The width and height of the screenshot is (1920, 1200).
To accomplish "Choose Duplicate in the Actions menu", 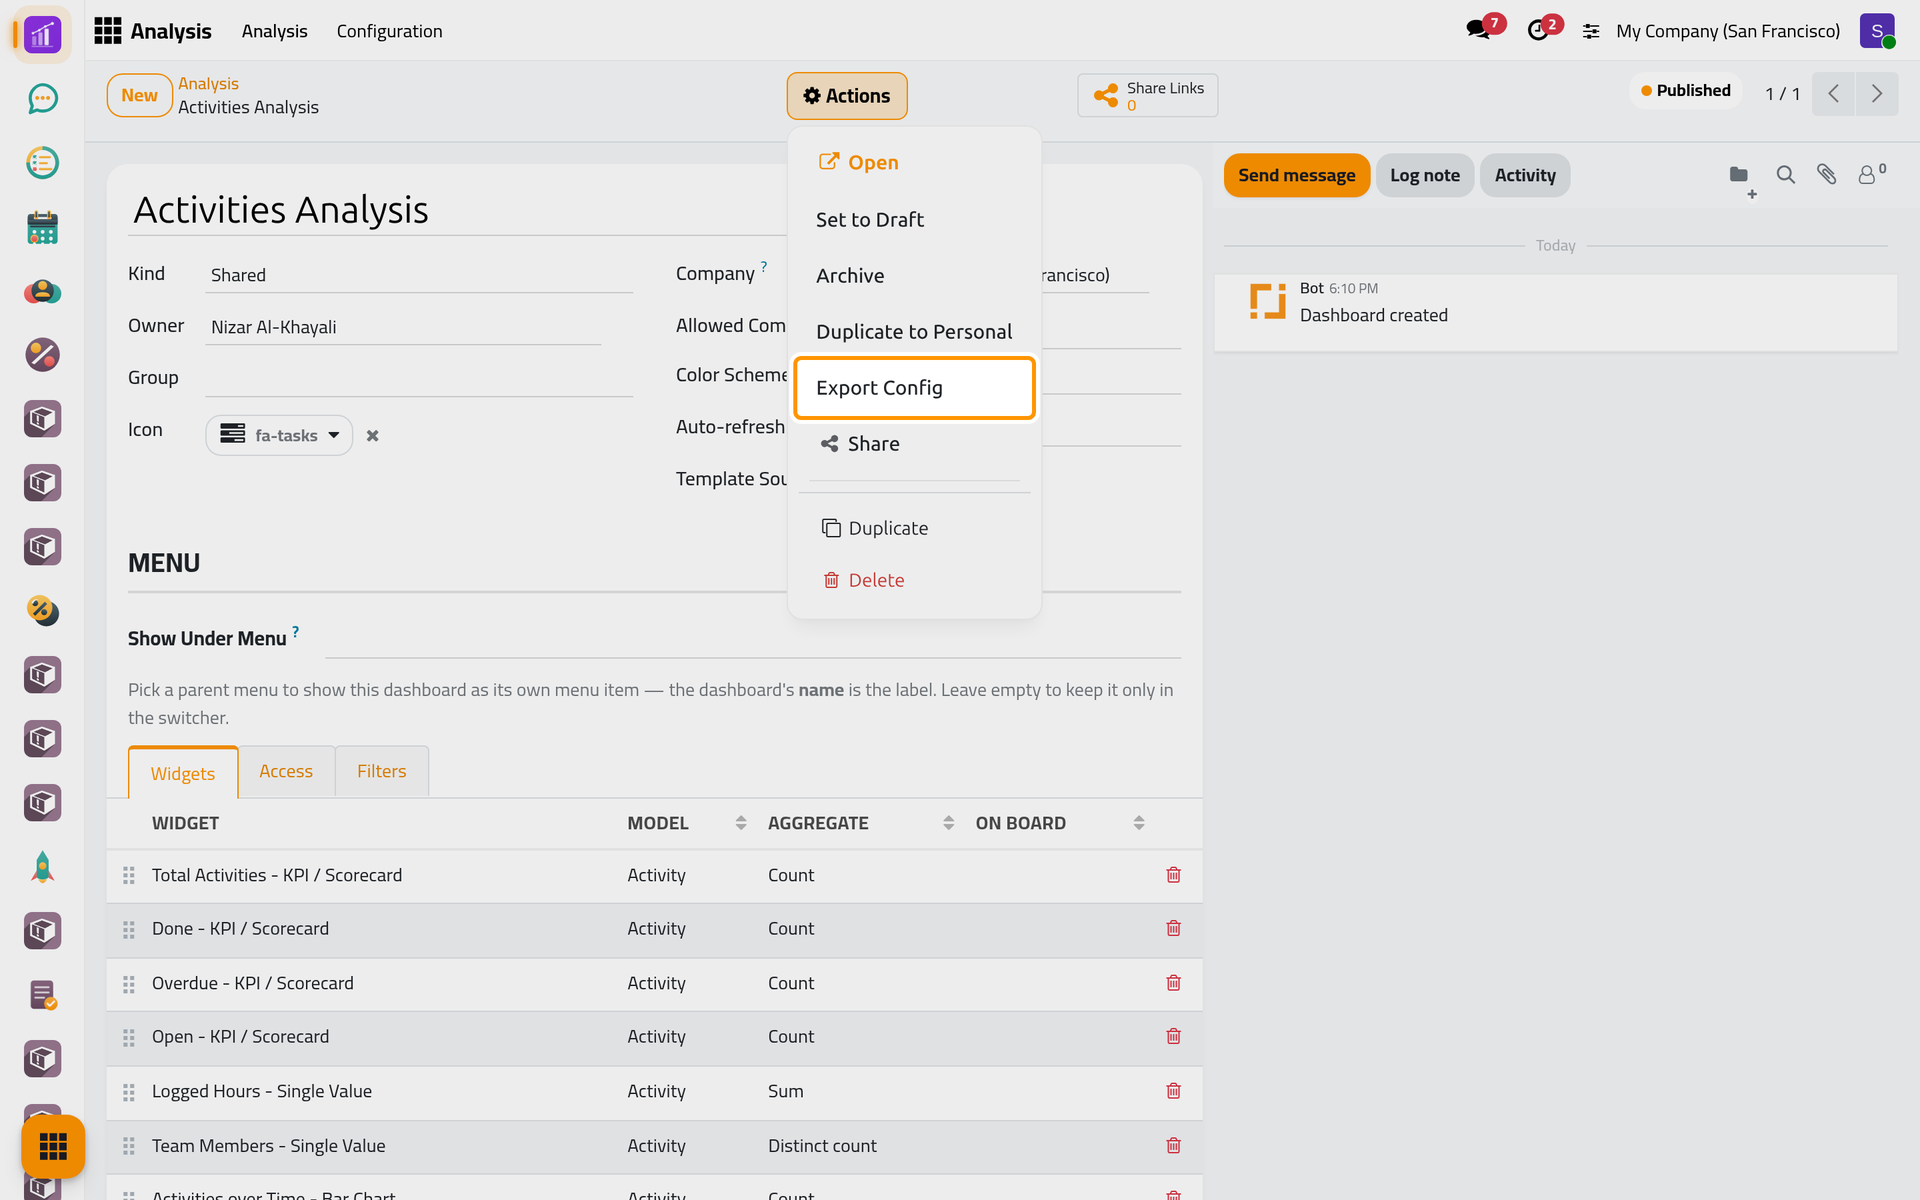I will coord(914,528).
